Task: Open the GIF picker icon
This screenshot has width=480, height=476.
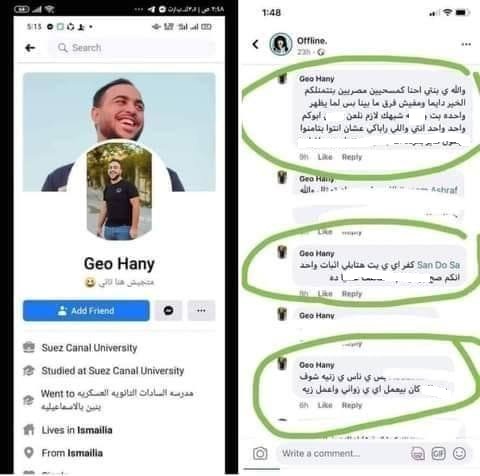Action: (x=438, y=453)
